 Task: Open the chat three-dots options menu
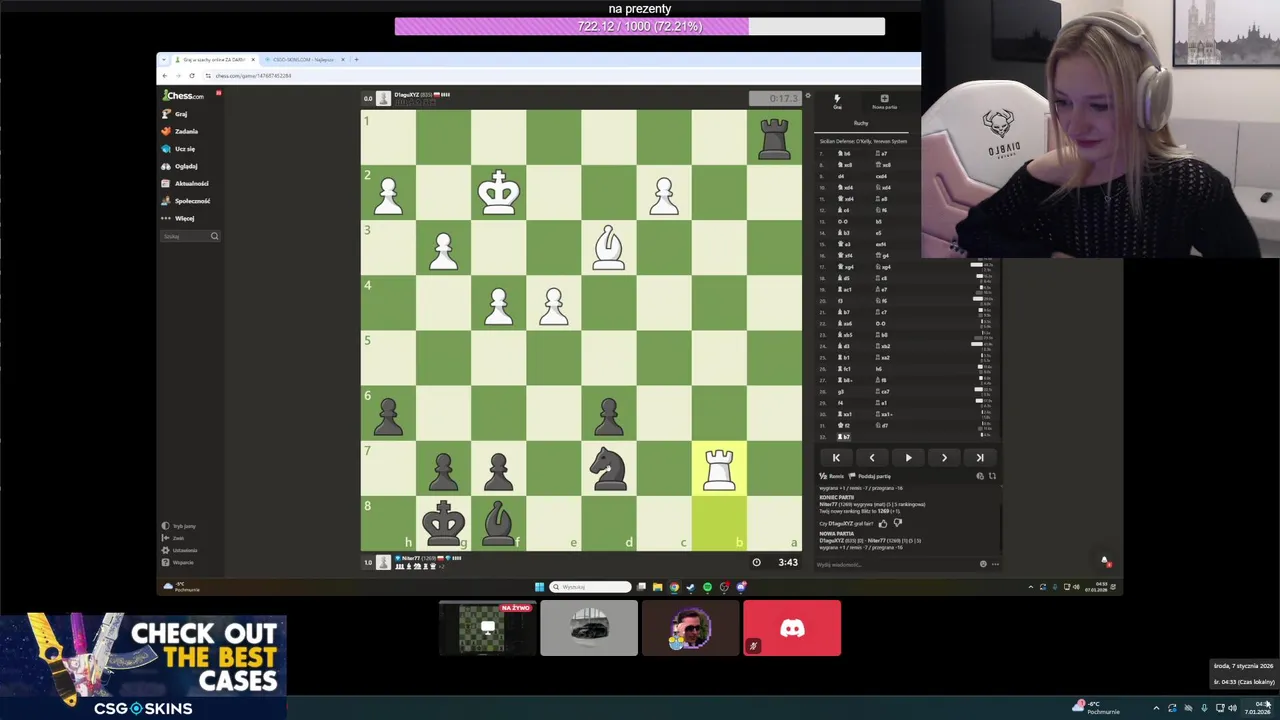pos(995,564)
